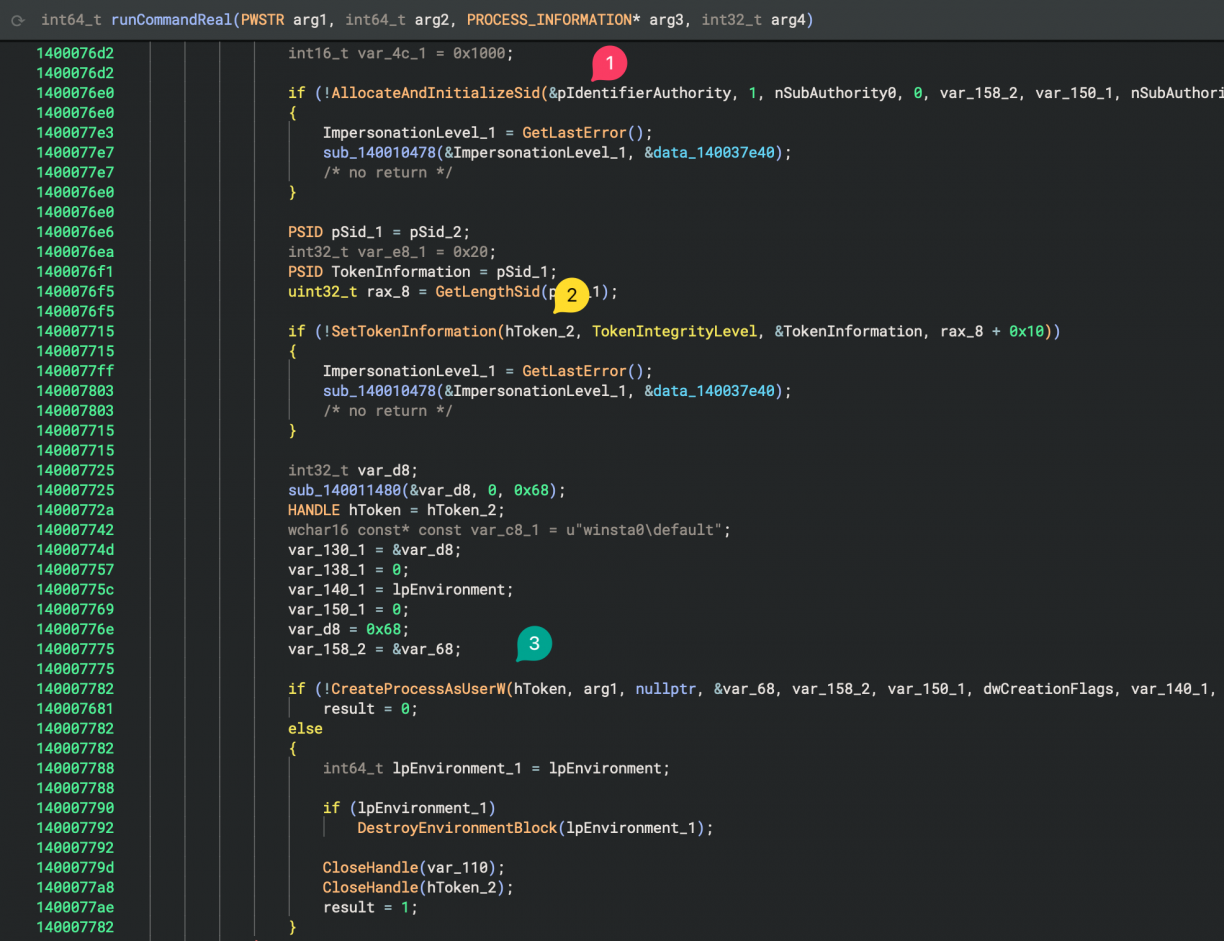Follow the sub_140011480 function reference
The height and width of the screenshot is (941, 1224).
point(343,490)
